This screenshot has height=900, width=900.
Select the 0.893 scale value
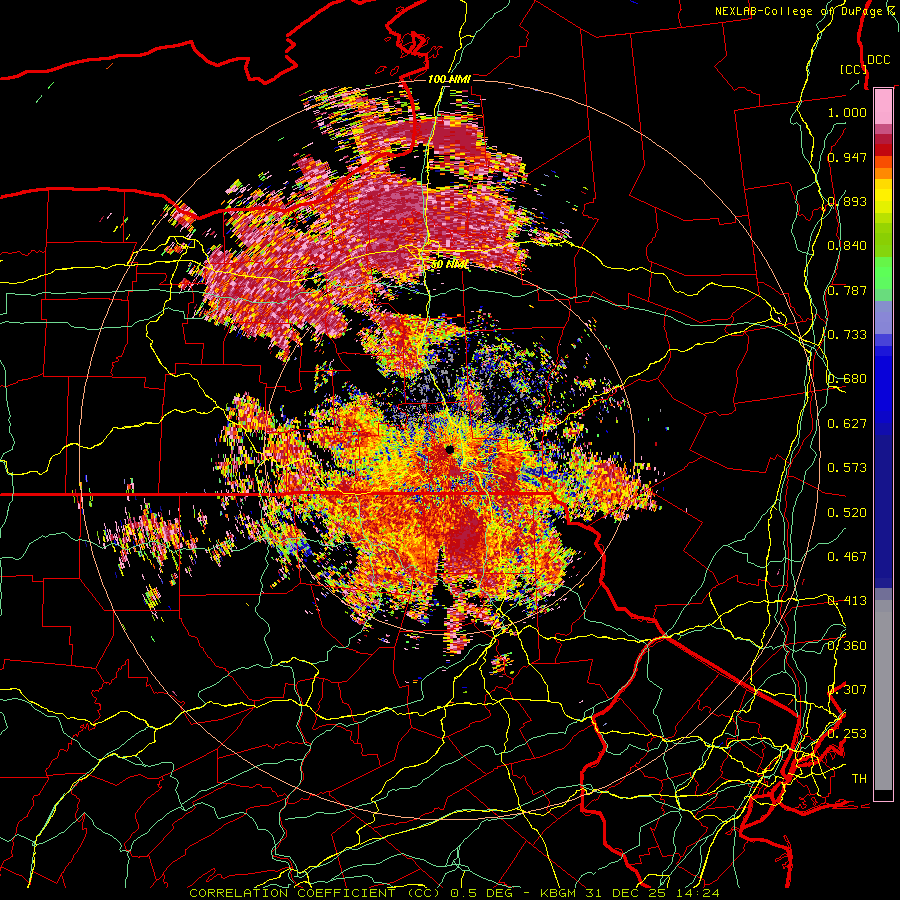(x=847, y=201)
